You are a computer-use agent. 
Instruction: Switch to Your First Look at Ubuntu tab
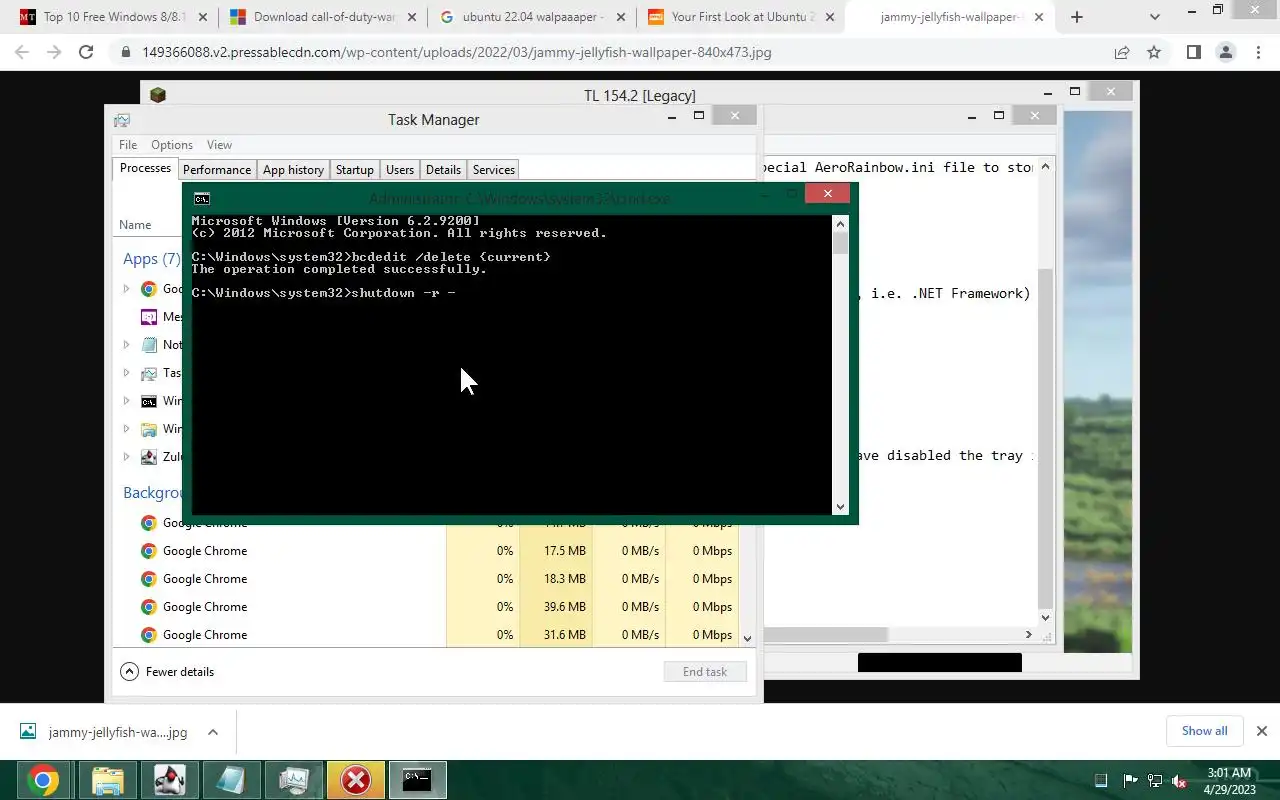[742, 17]
